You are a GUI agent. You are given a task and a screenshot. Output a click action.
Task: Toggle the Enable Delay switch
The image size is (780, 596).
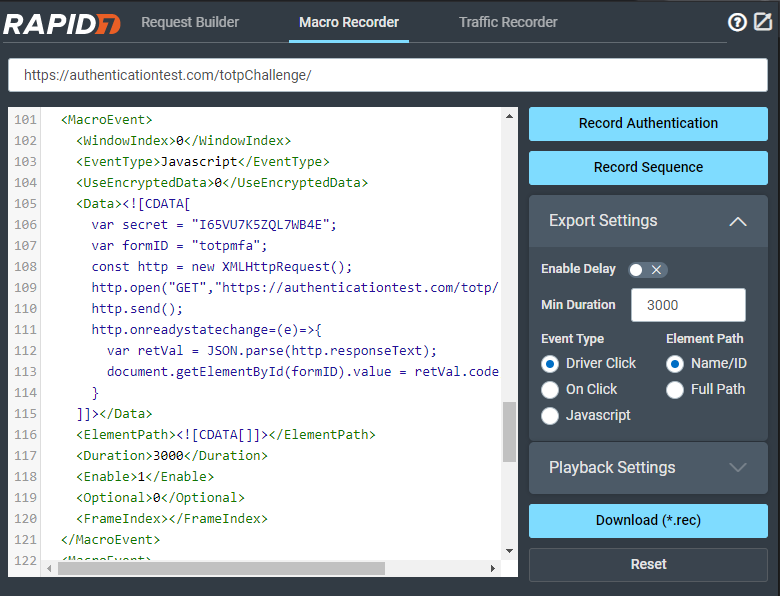point(647,269)
